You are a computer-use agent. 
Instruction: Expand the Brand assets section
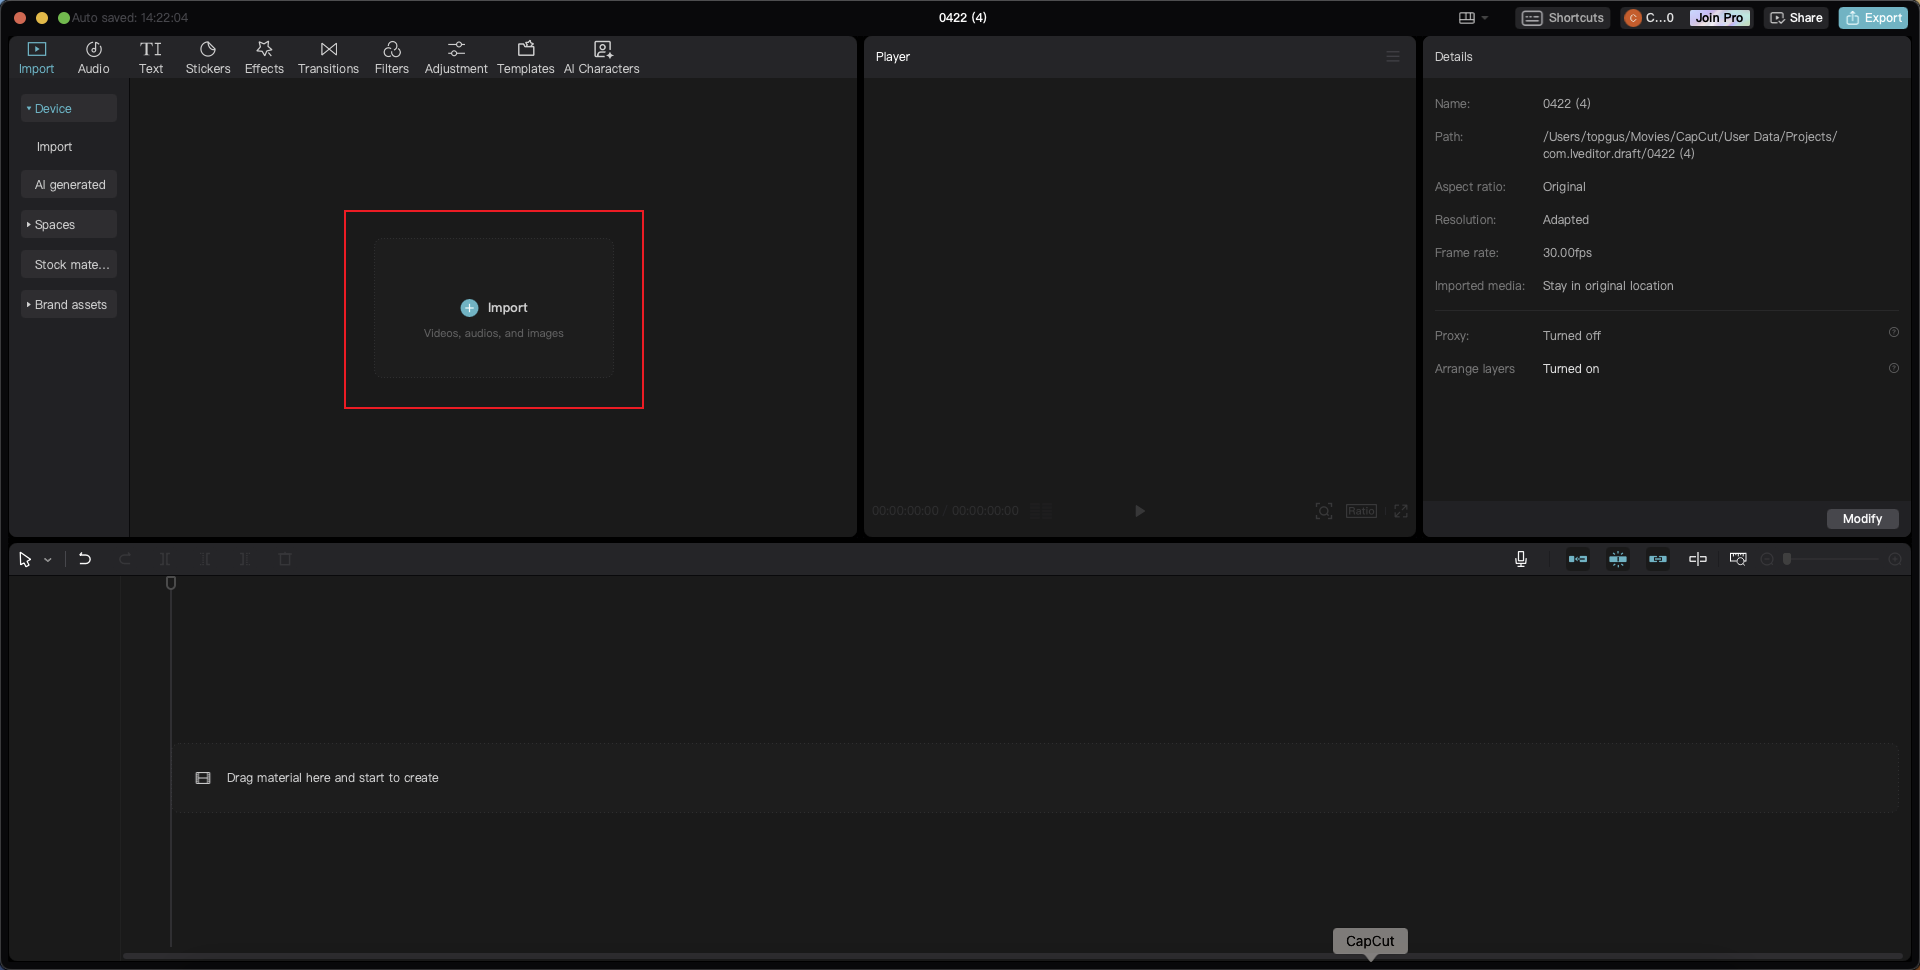(x=69, y=304)
